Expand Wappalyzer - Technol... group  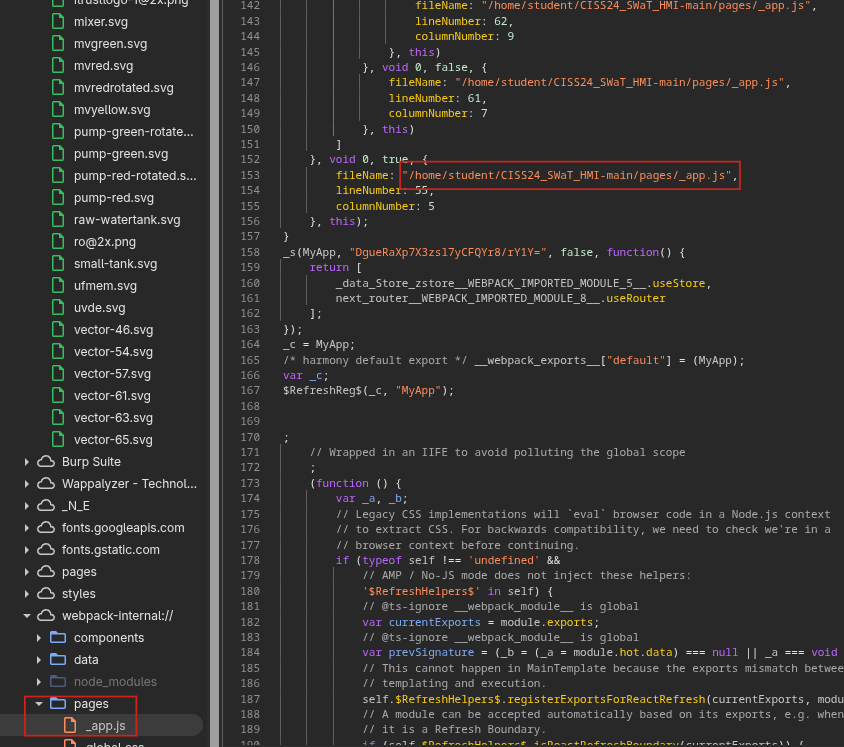(26, 484)
